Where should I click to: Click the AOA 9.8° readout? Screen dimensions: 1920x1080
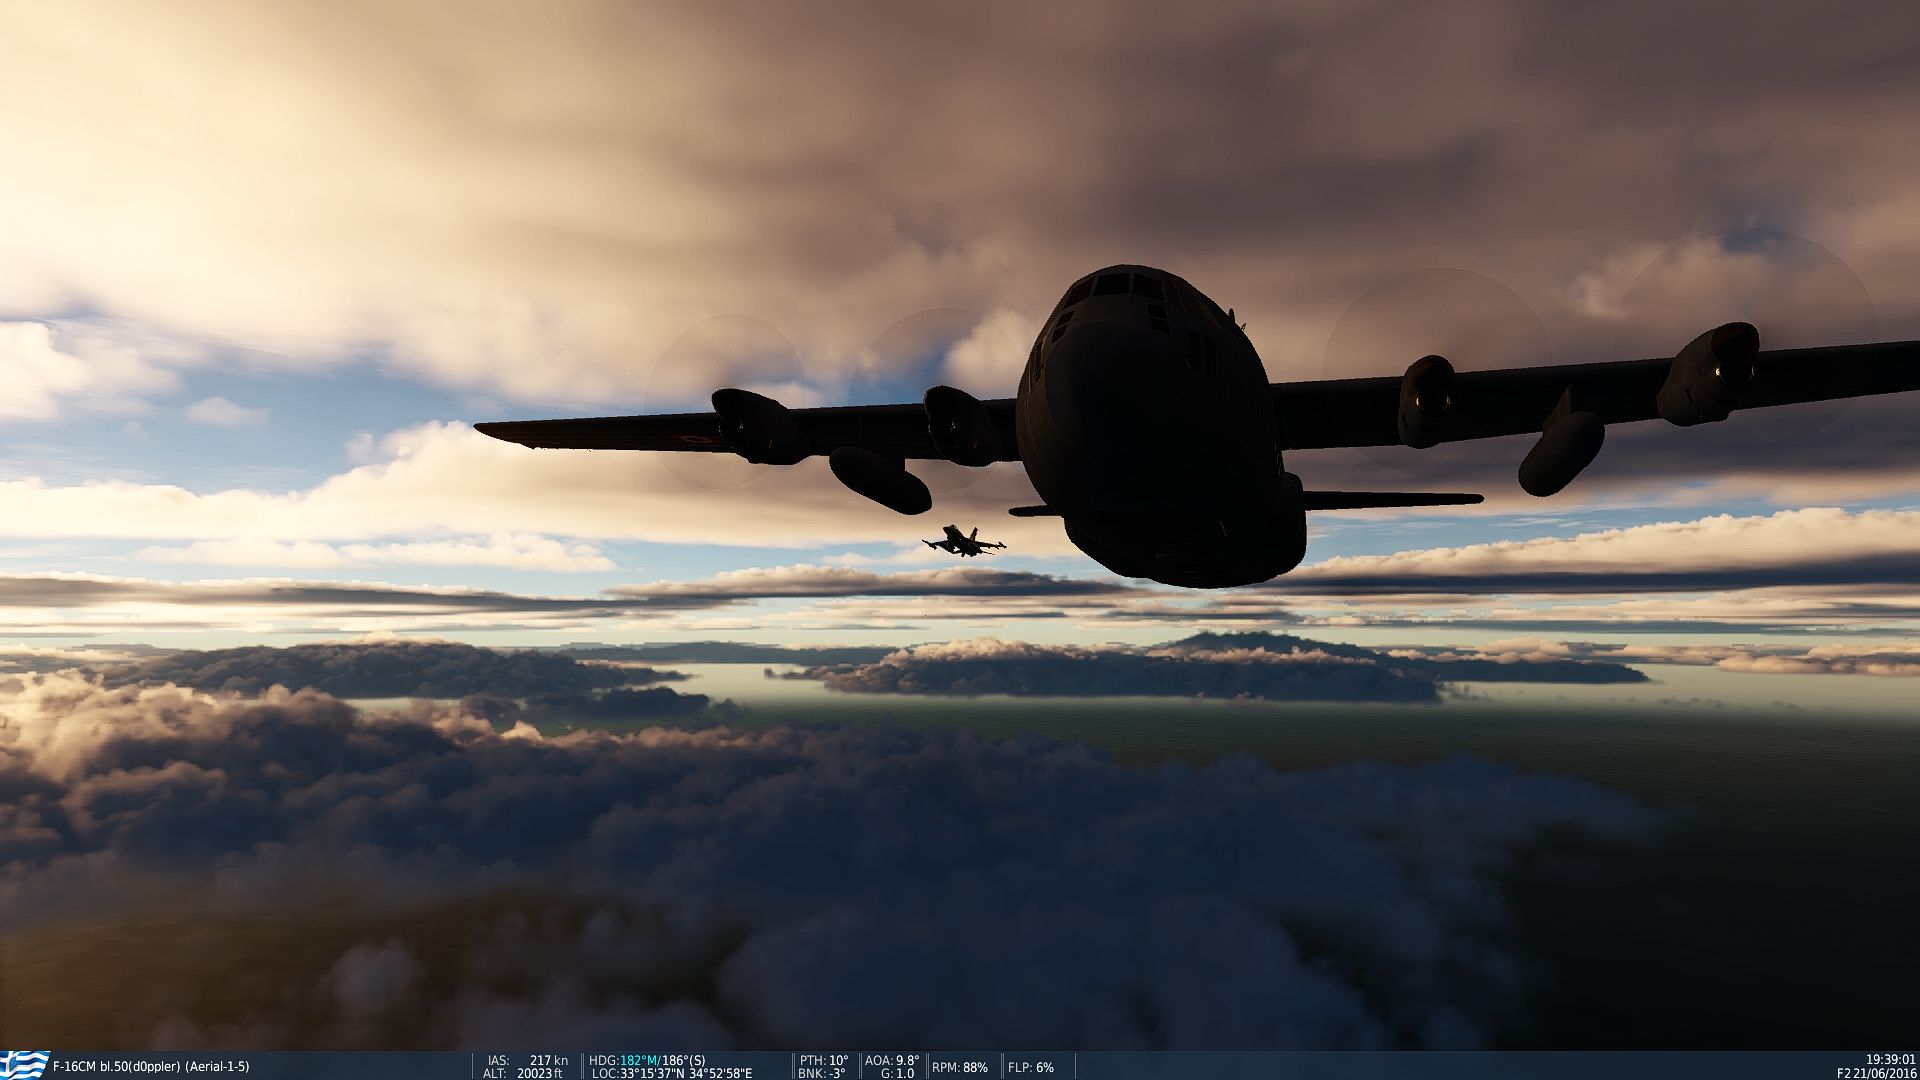[892, 1060]
